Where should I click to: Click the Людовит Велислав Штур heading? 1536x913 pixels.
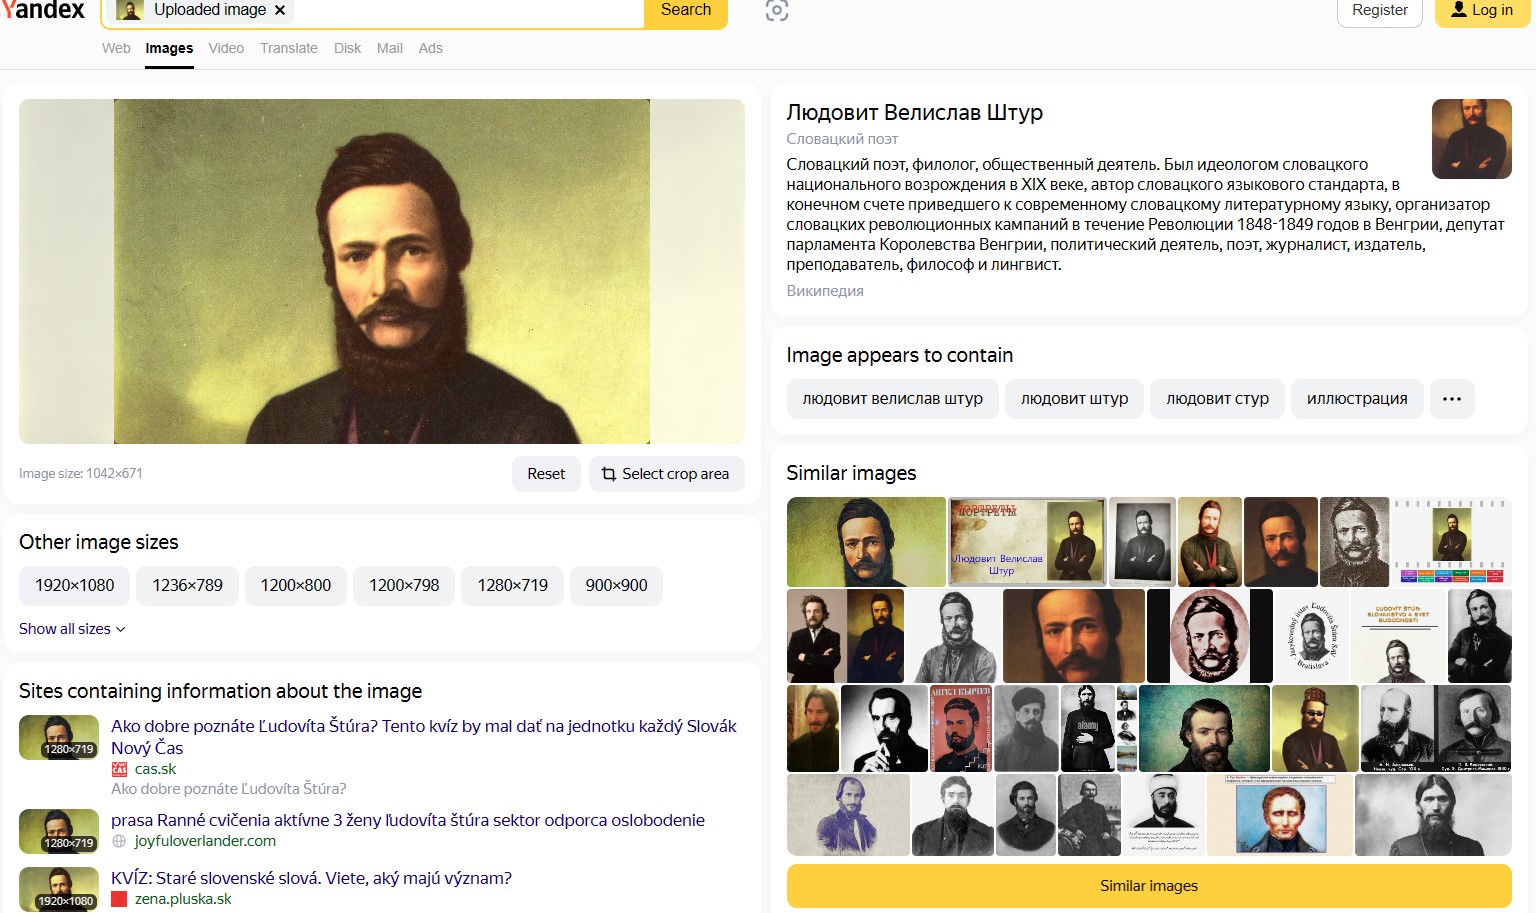tap(915, 112)
